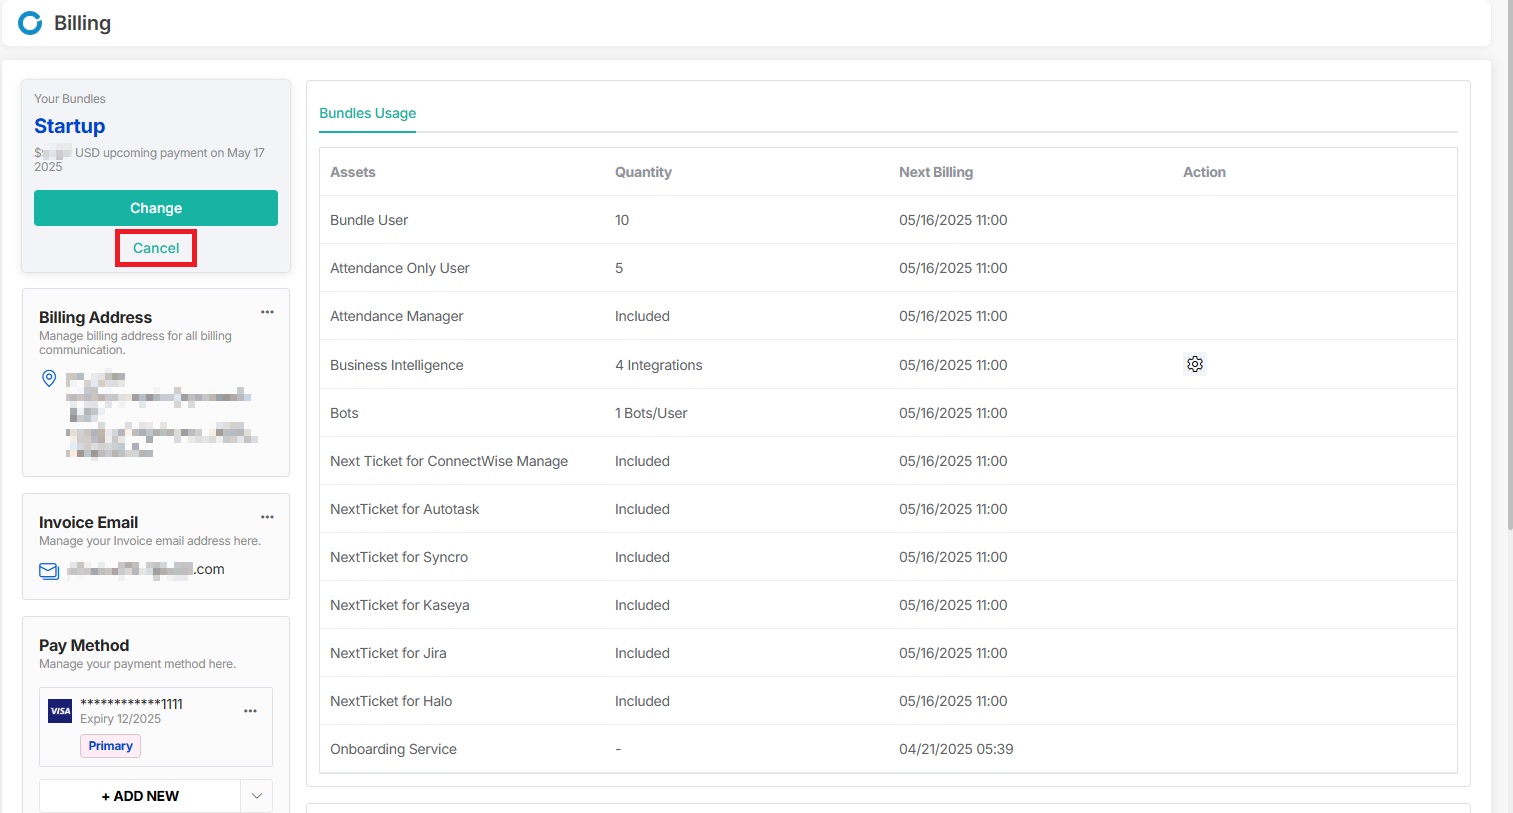Click the Assets column header

pyautogui.click(x=353, y=172)
